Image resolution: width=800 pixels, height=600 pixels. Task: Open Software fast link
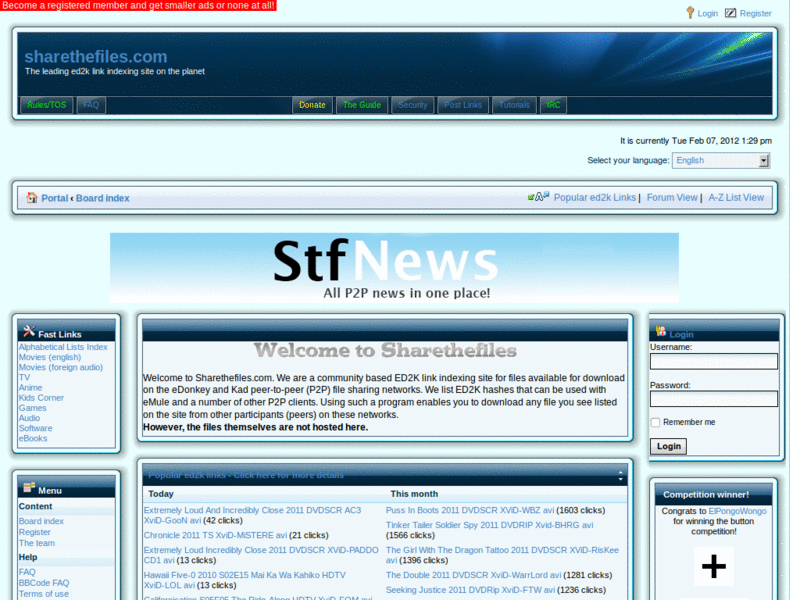click(35, 428)
